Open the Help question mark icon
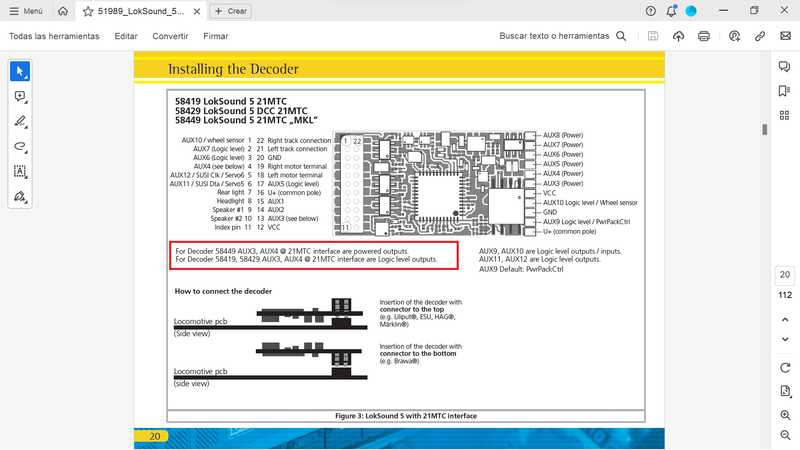 pos(651,11)
